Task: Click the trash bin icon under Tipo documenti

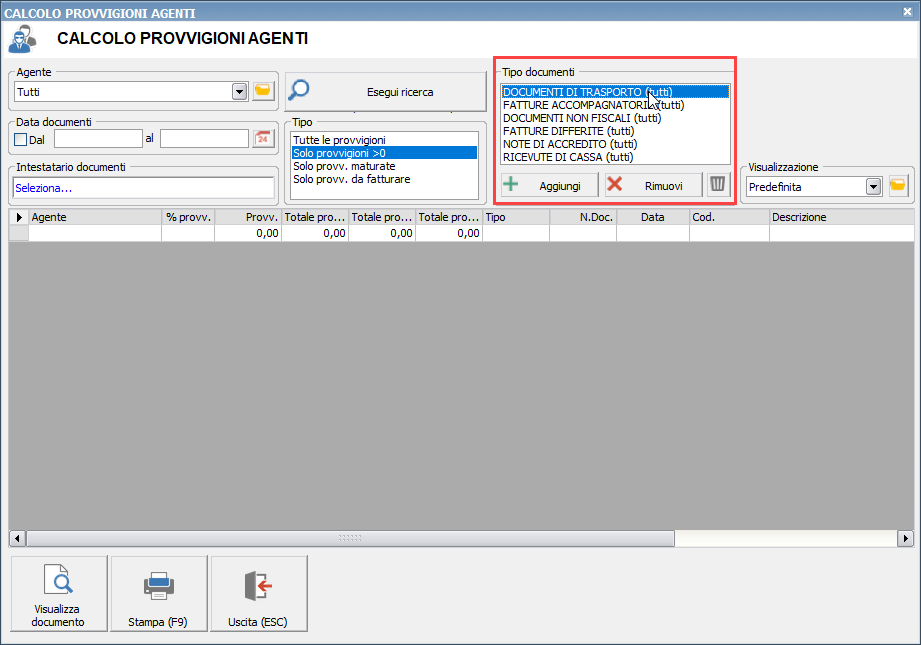Action: point(718,185)
